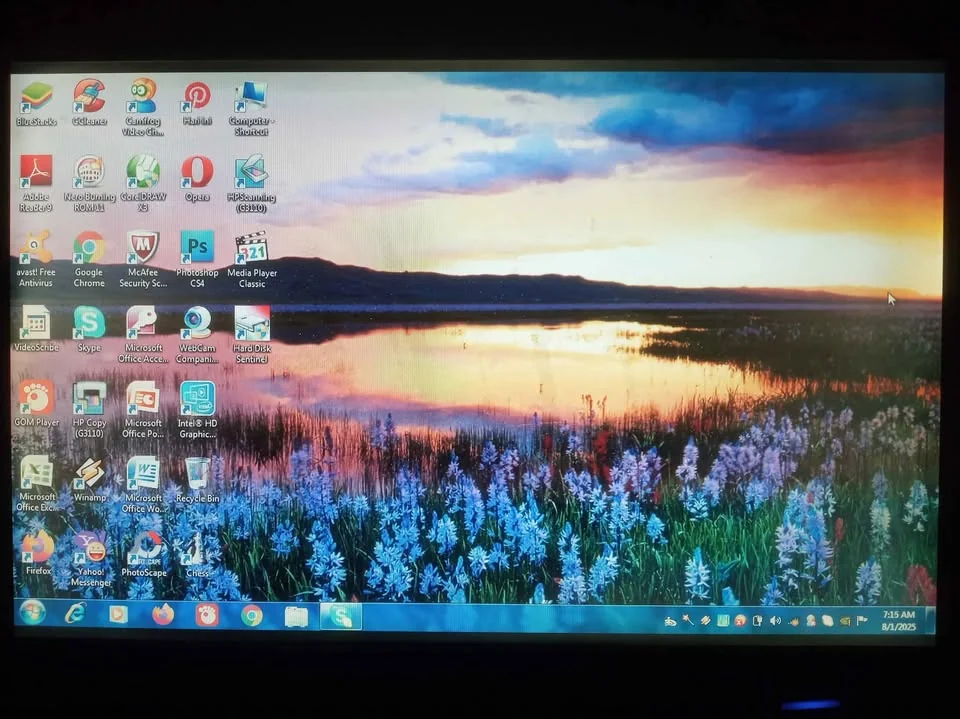Click the PhotoScape desktop icon
The image size is (960, 719).
point(144,554)
